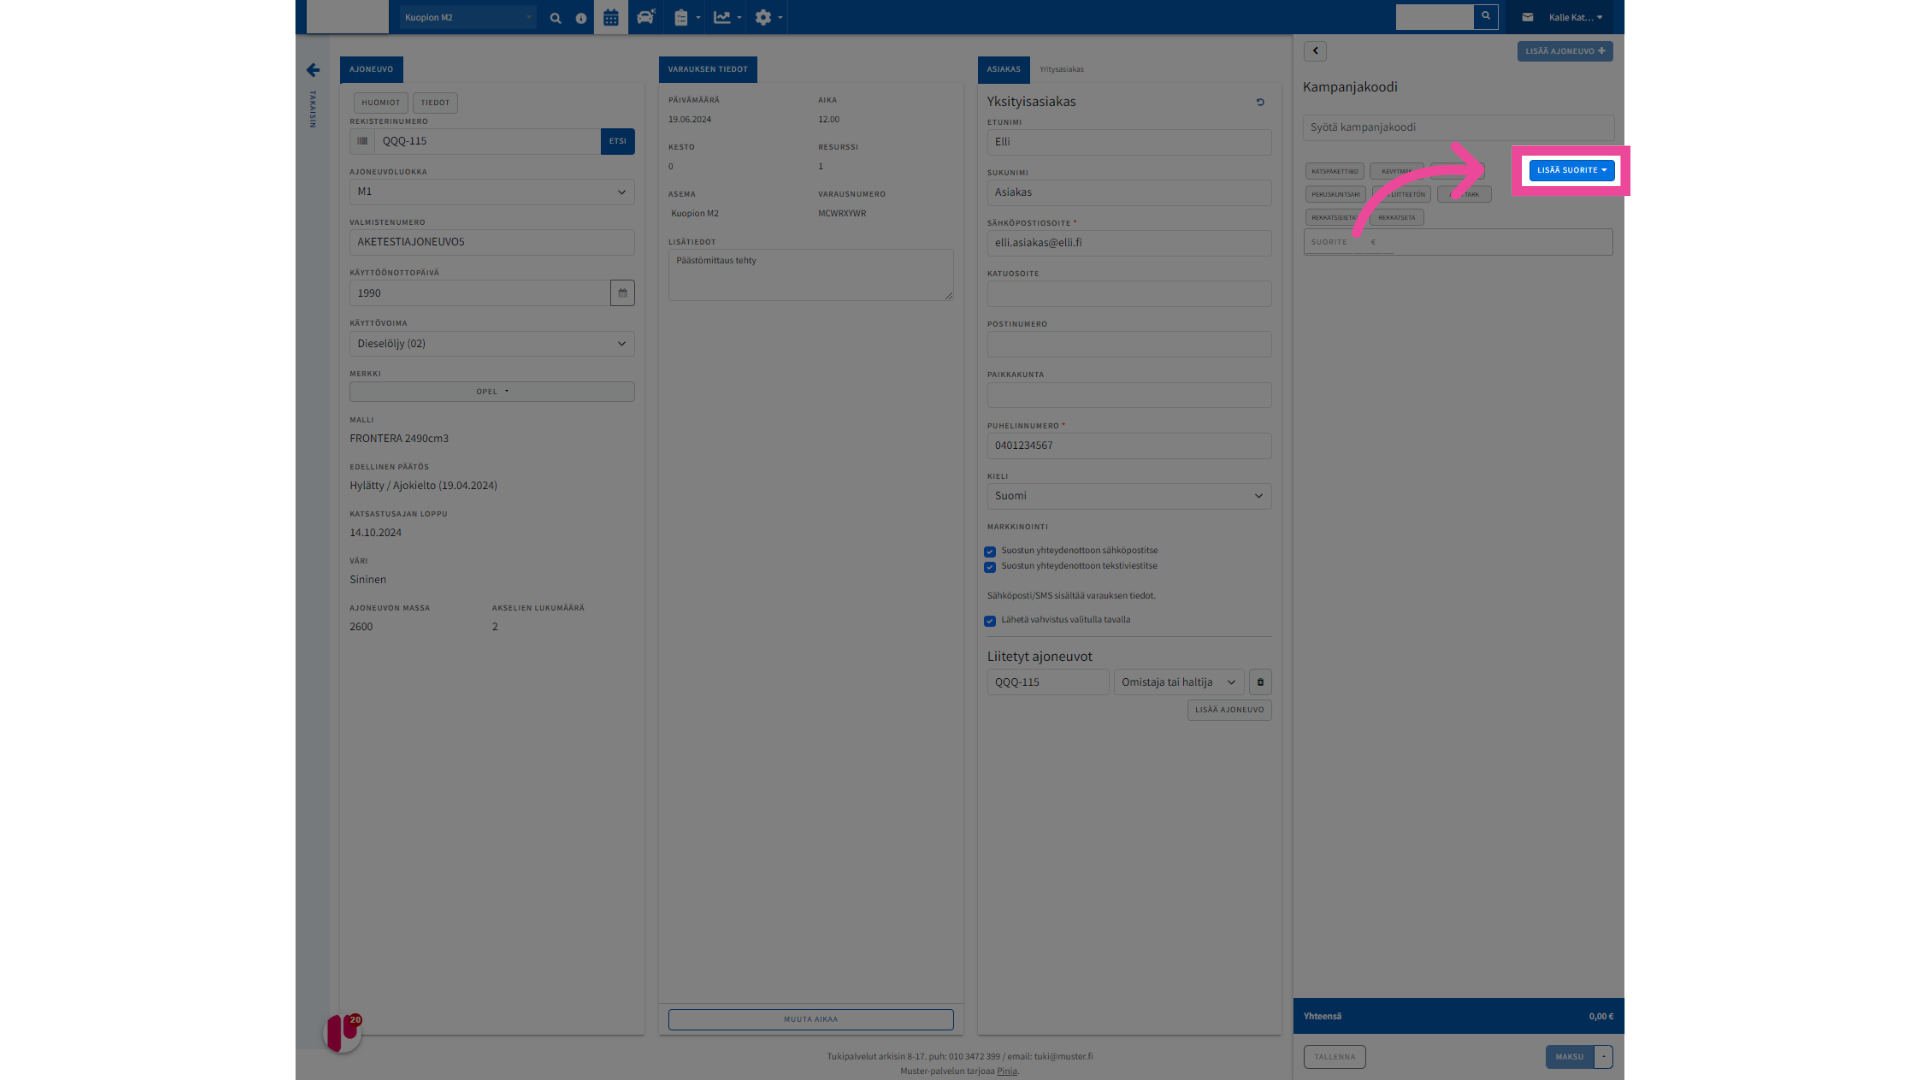Image resolution: width=1920 pixels, height=1080 pixels.
Task: Follow the Pinja link in footer
Action: 1007,1071
